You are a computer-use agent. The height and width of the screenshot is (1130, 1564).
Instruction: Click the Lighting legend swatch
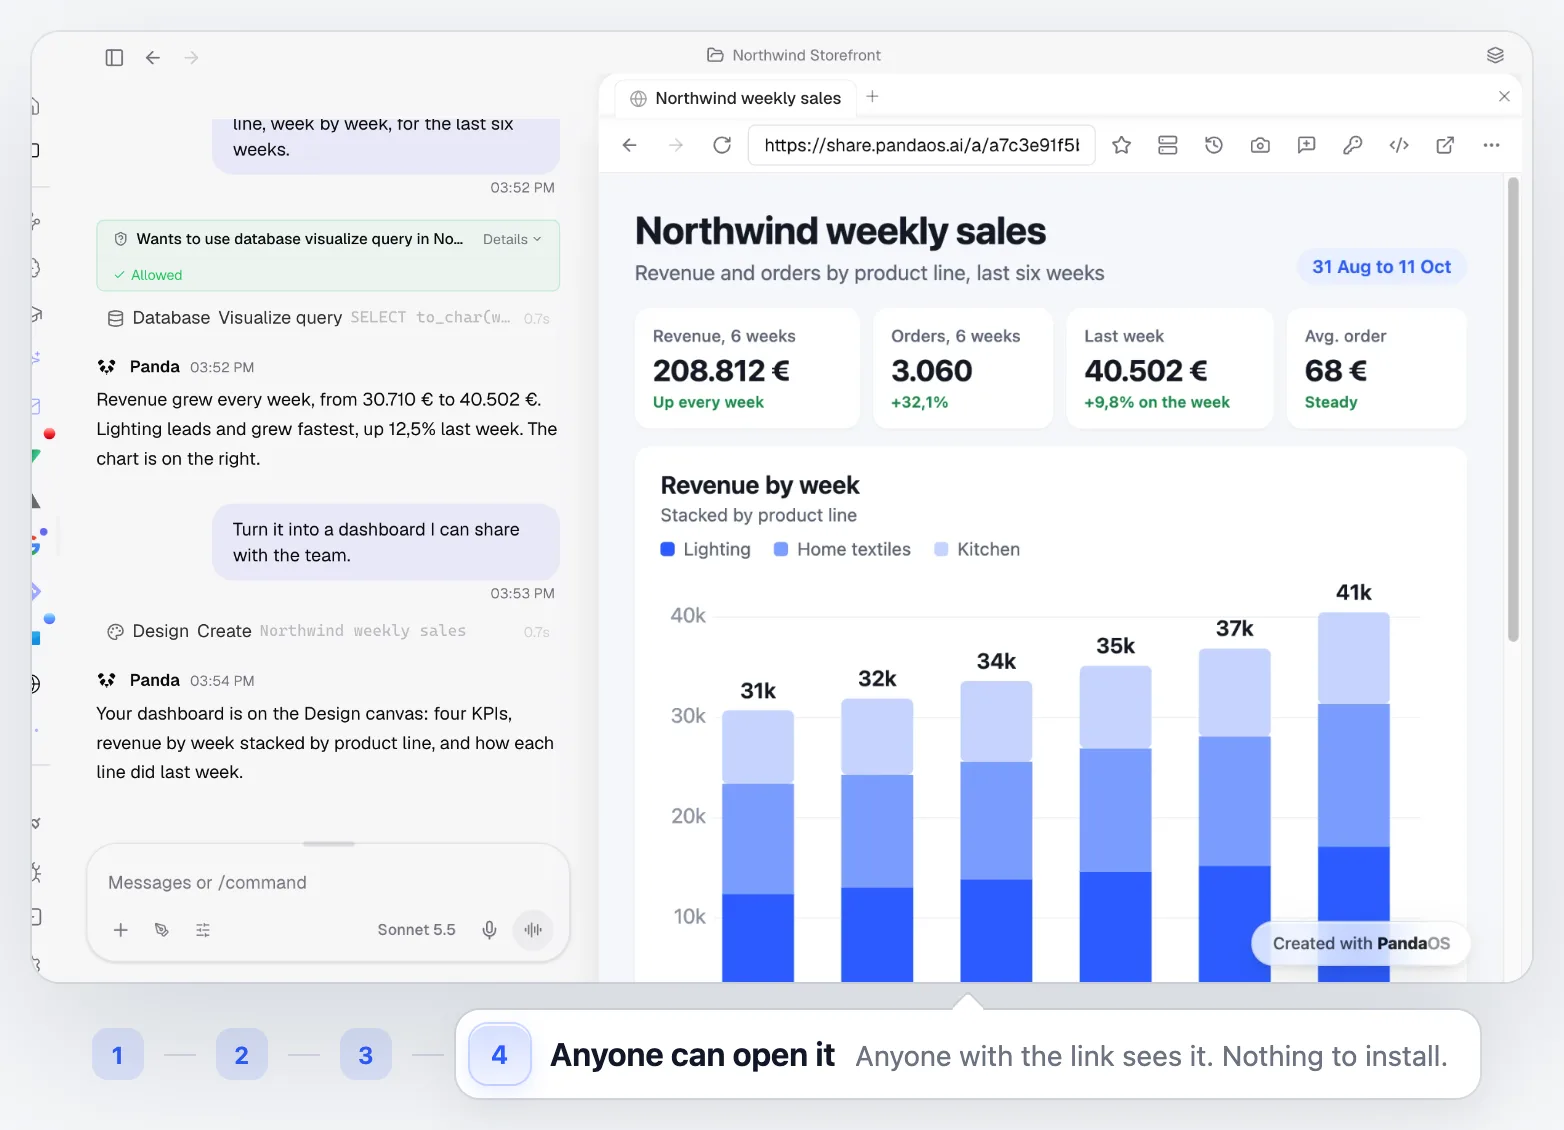(668, 549)
